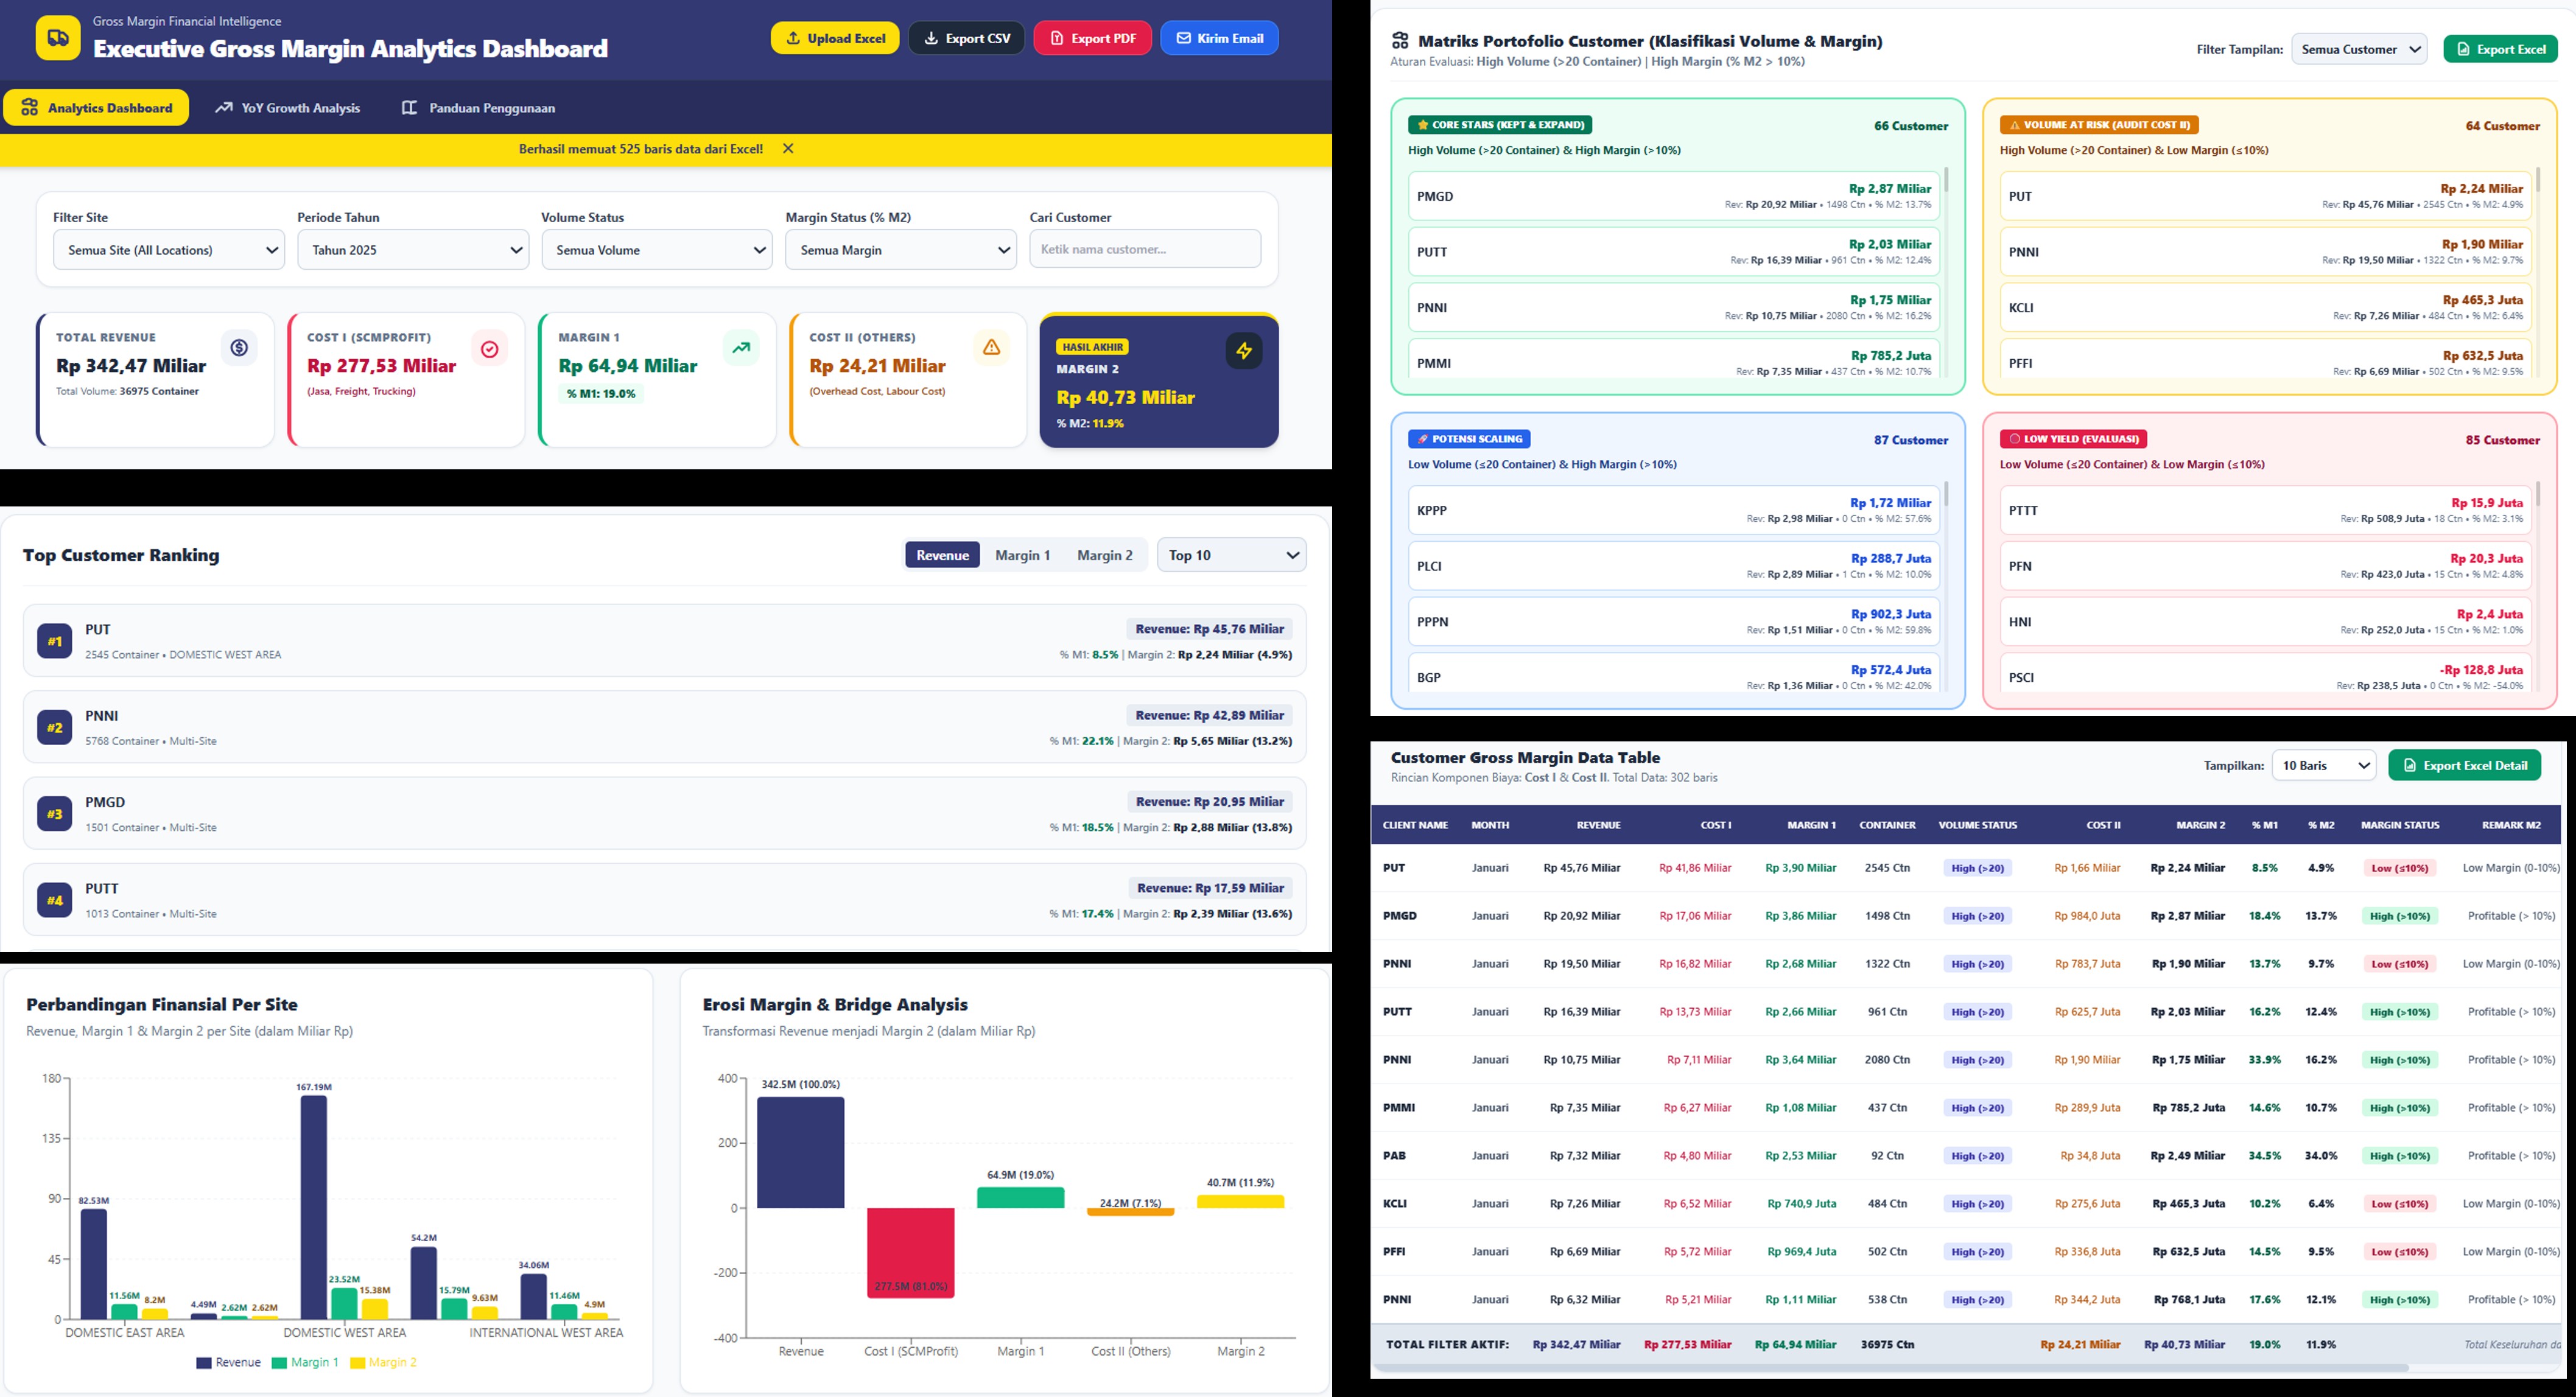
Task: Dismiss the yellow notification with X icon
Action: (788, 149)
